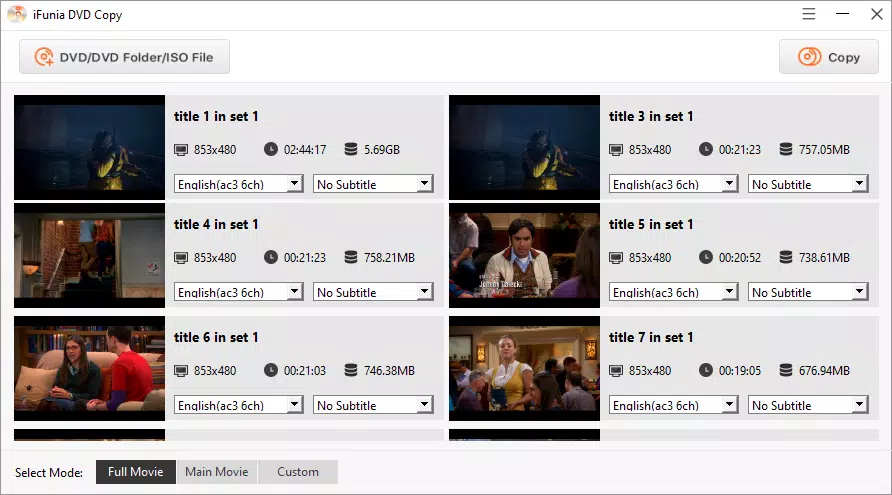Screen dimensions: 892x495
Task: Select Full Movie mode
Action: pos(135,472)
